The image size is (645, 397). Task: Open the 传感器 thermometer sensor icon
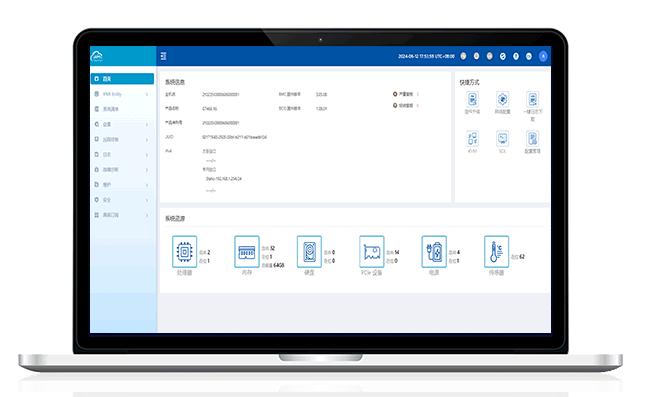click(497, 251)
